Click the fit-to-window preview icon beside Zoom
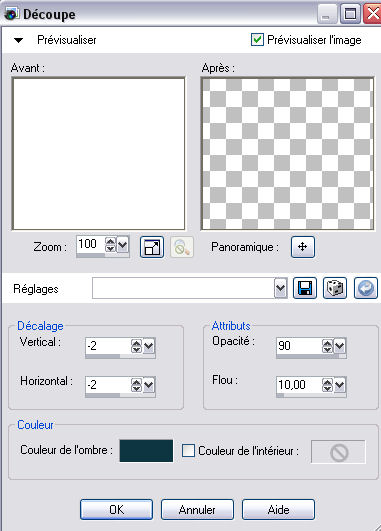The image size is (381, 531). coord(152,247)
